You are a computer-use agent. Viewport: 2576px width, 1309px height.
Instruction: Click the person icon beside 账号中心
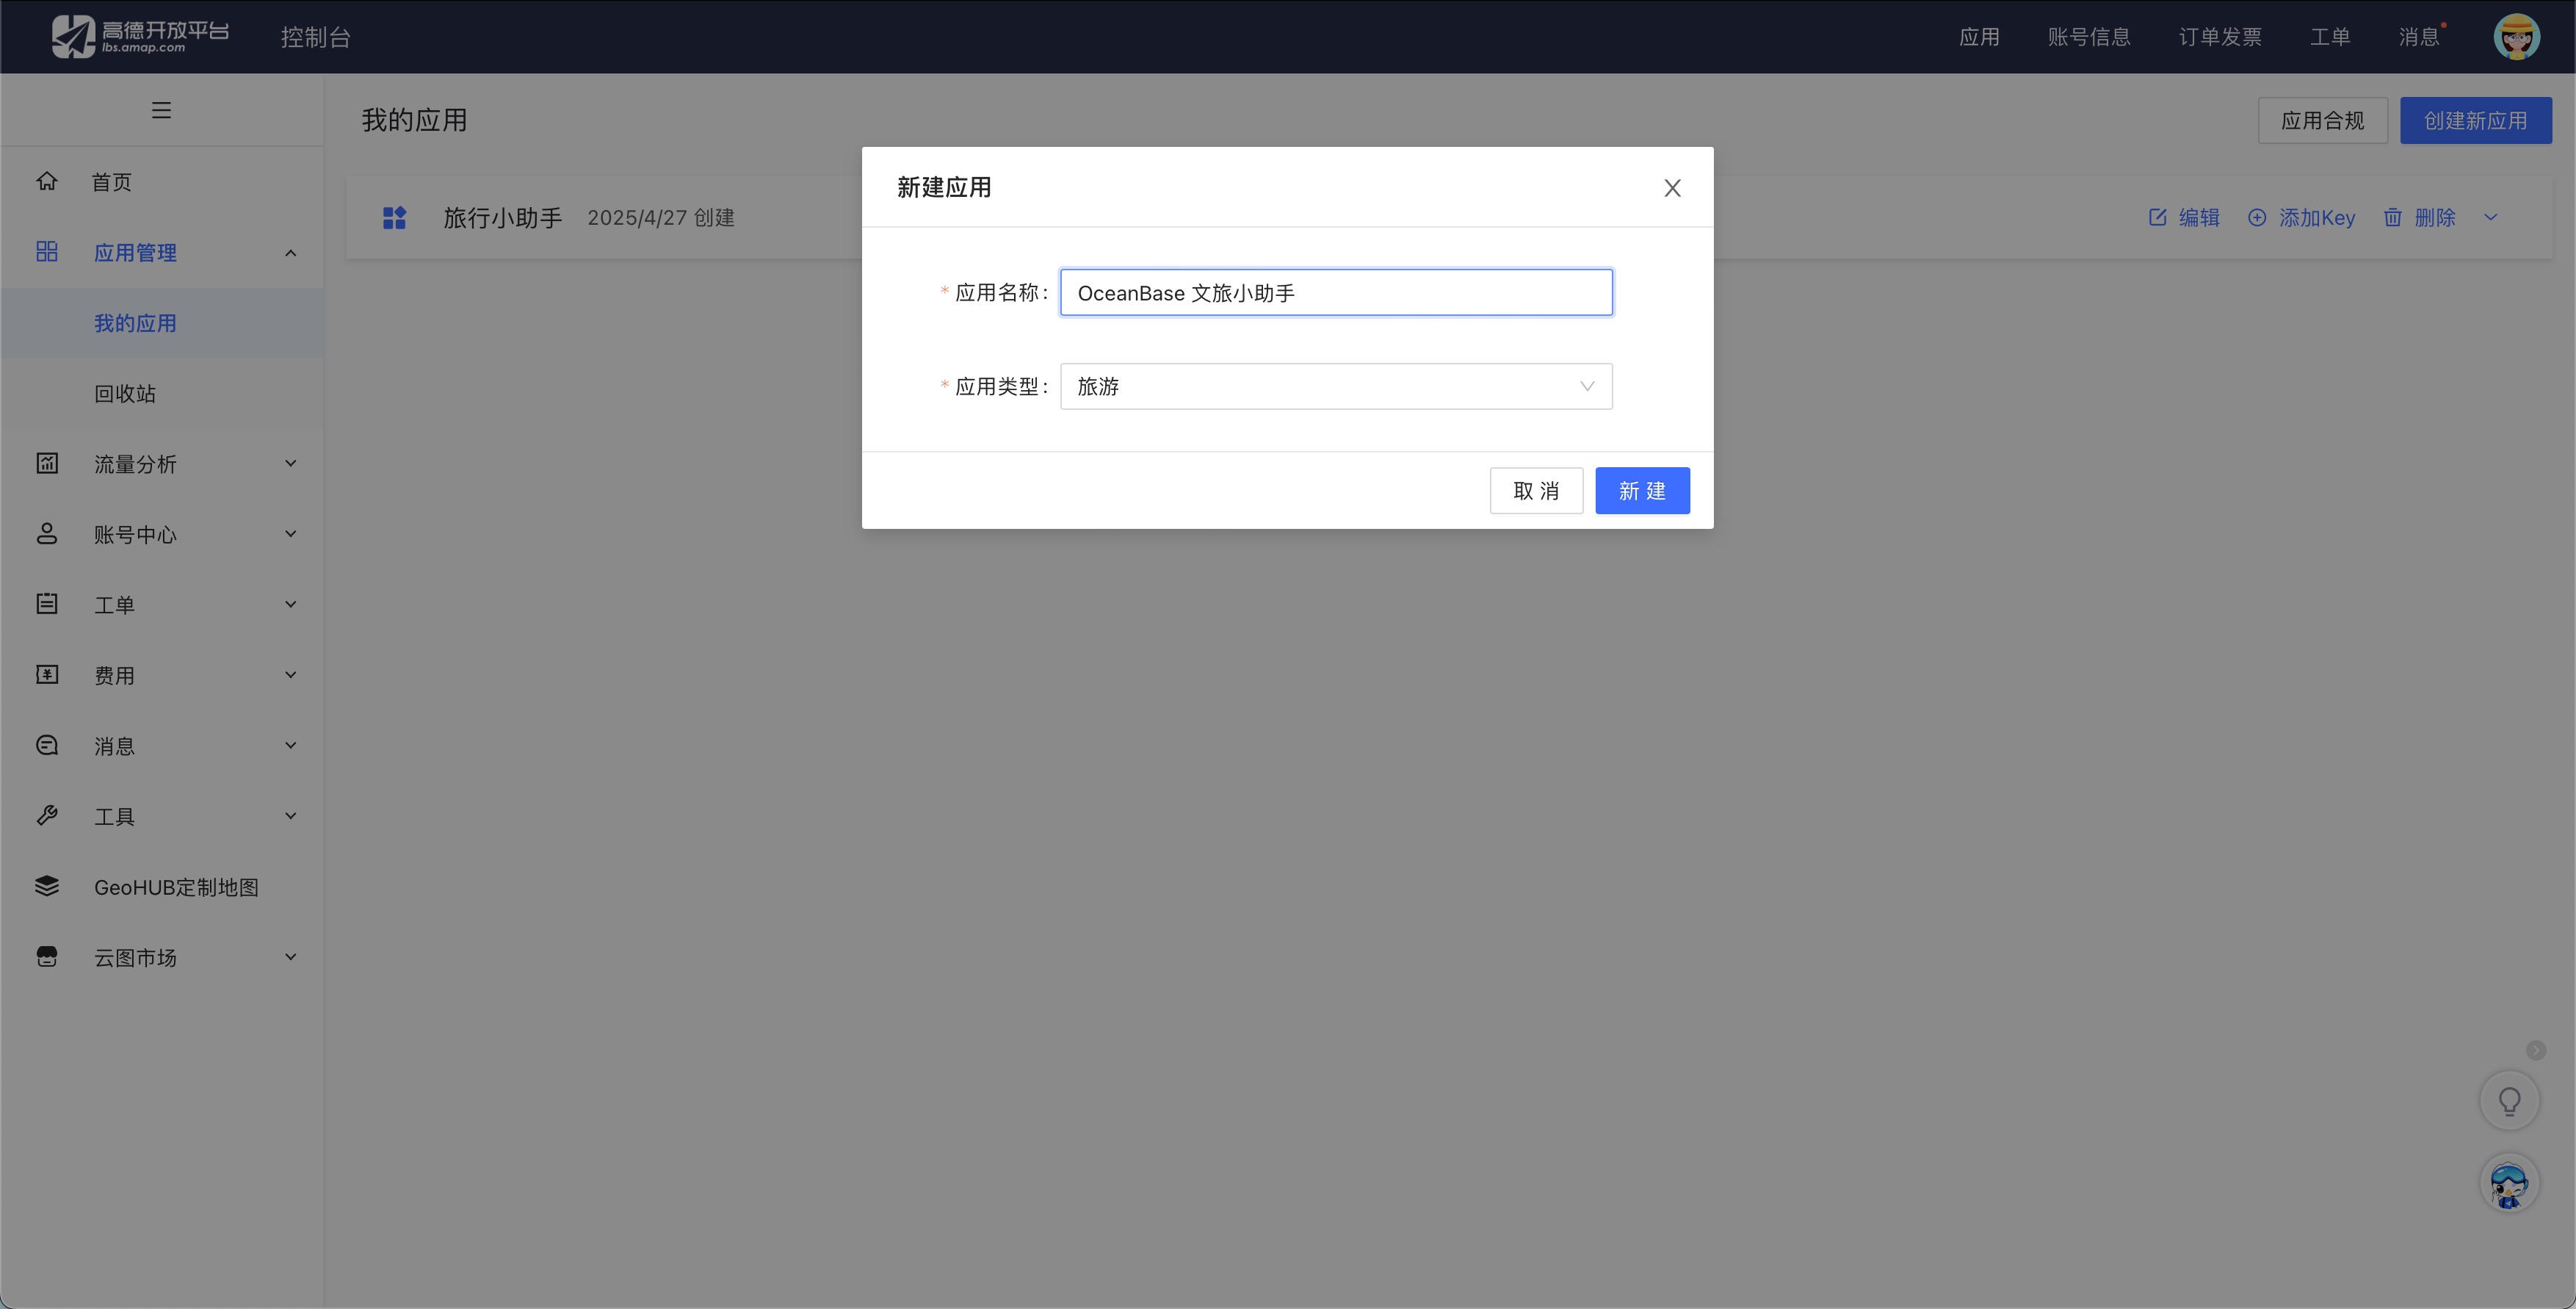[46, 533]
